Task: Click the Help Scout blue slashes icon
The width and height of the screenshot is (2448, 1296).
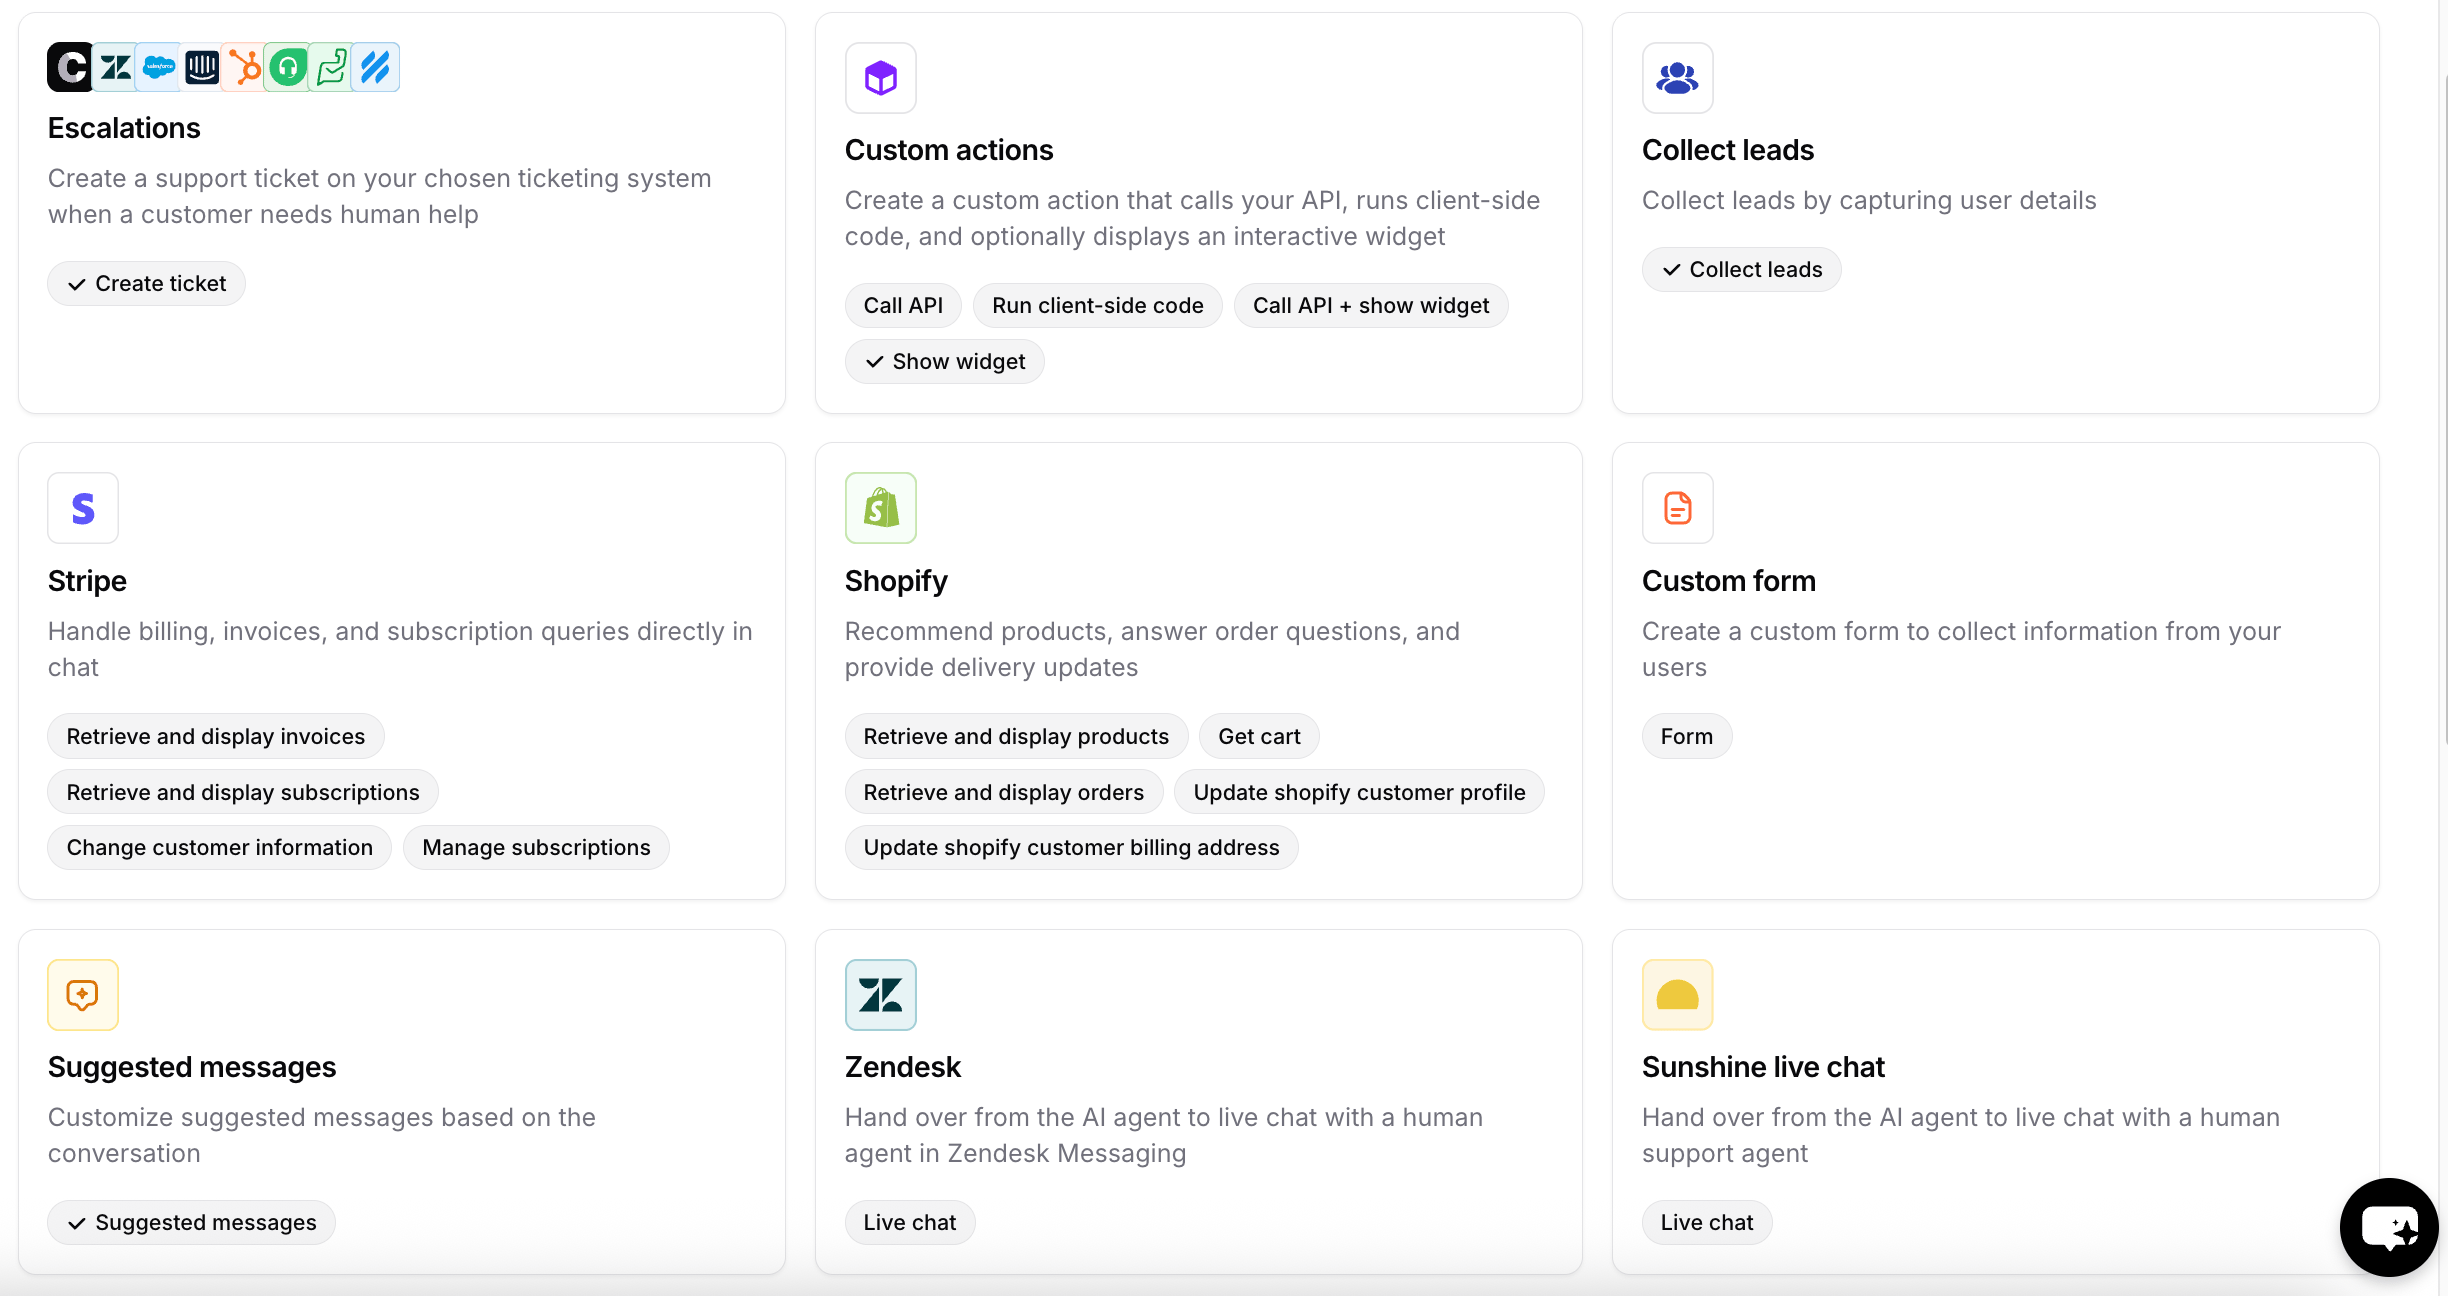Action: click(x=375, y=67)
